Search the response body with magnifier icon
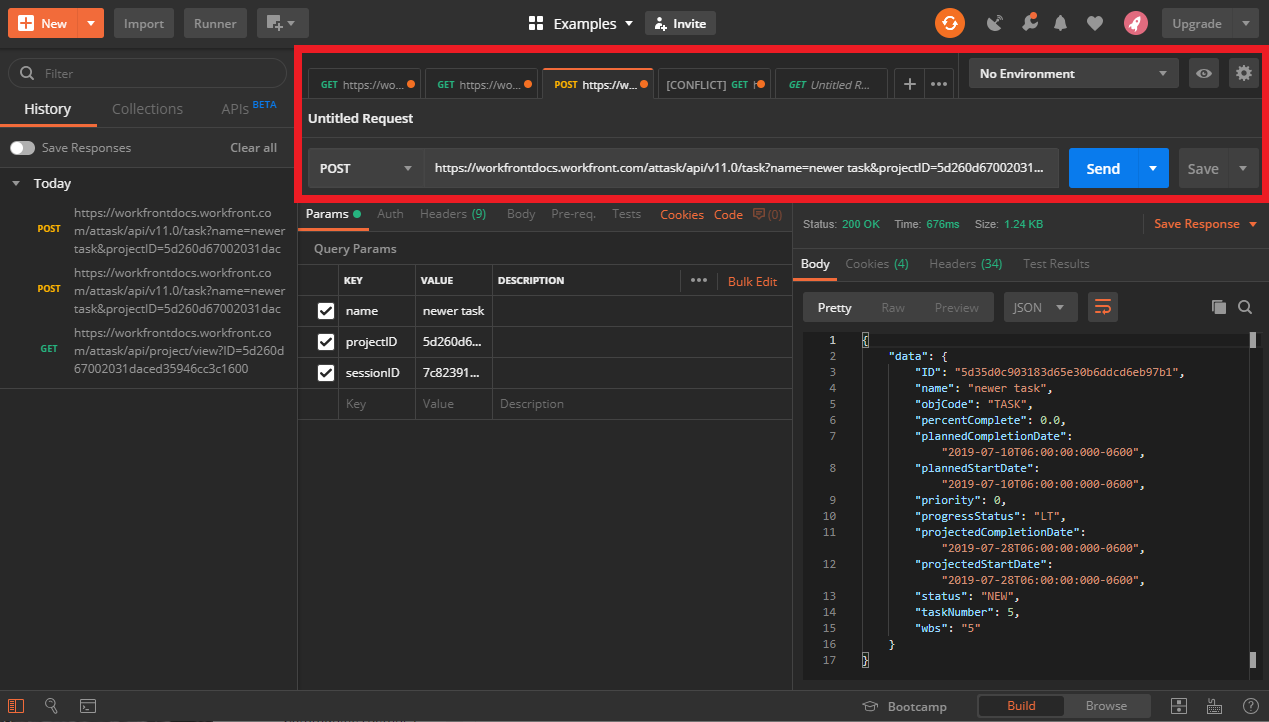This screenshot has width=1269, height=722. 1245,307
